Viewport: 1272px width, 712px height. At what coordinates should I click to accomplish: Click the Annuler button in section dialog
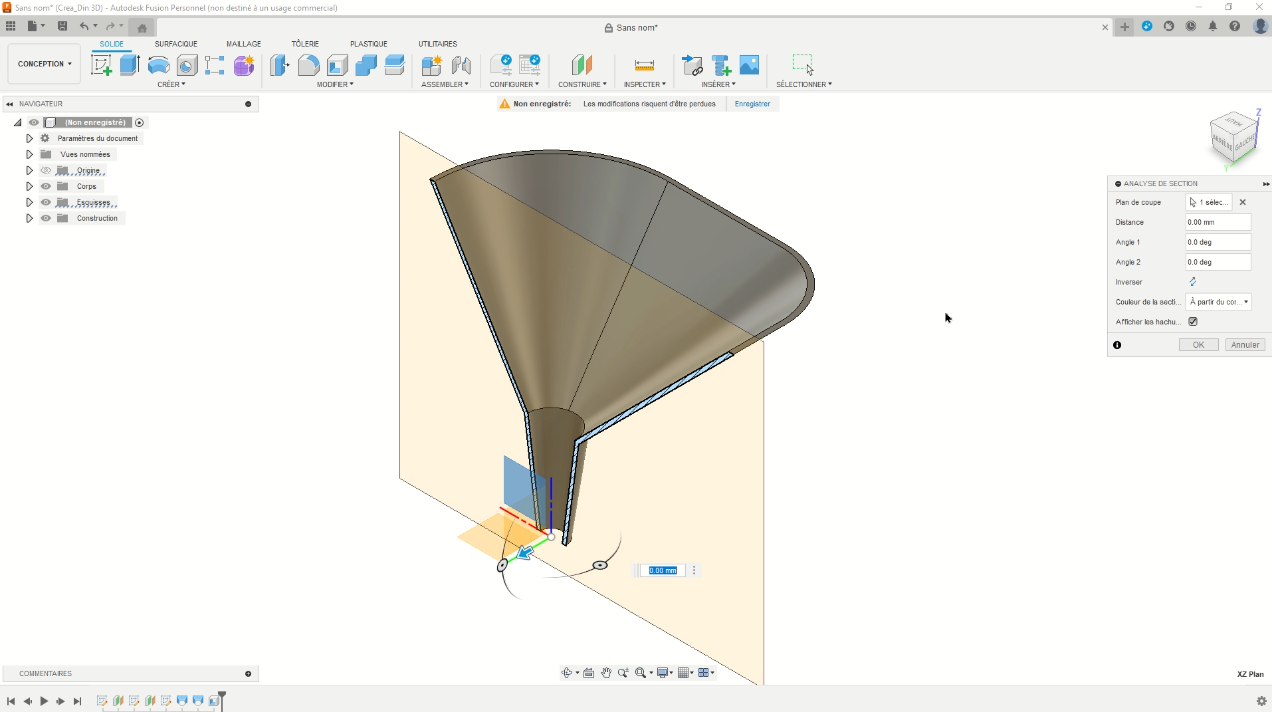tap(1245, 345)
